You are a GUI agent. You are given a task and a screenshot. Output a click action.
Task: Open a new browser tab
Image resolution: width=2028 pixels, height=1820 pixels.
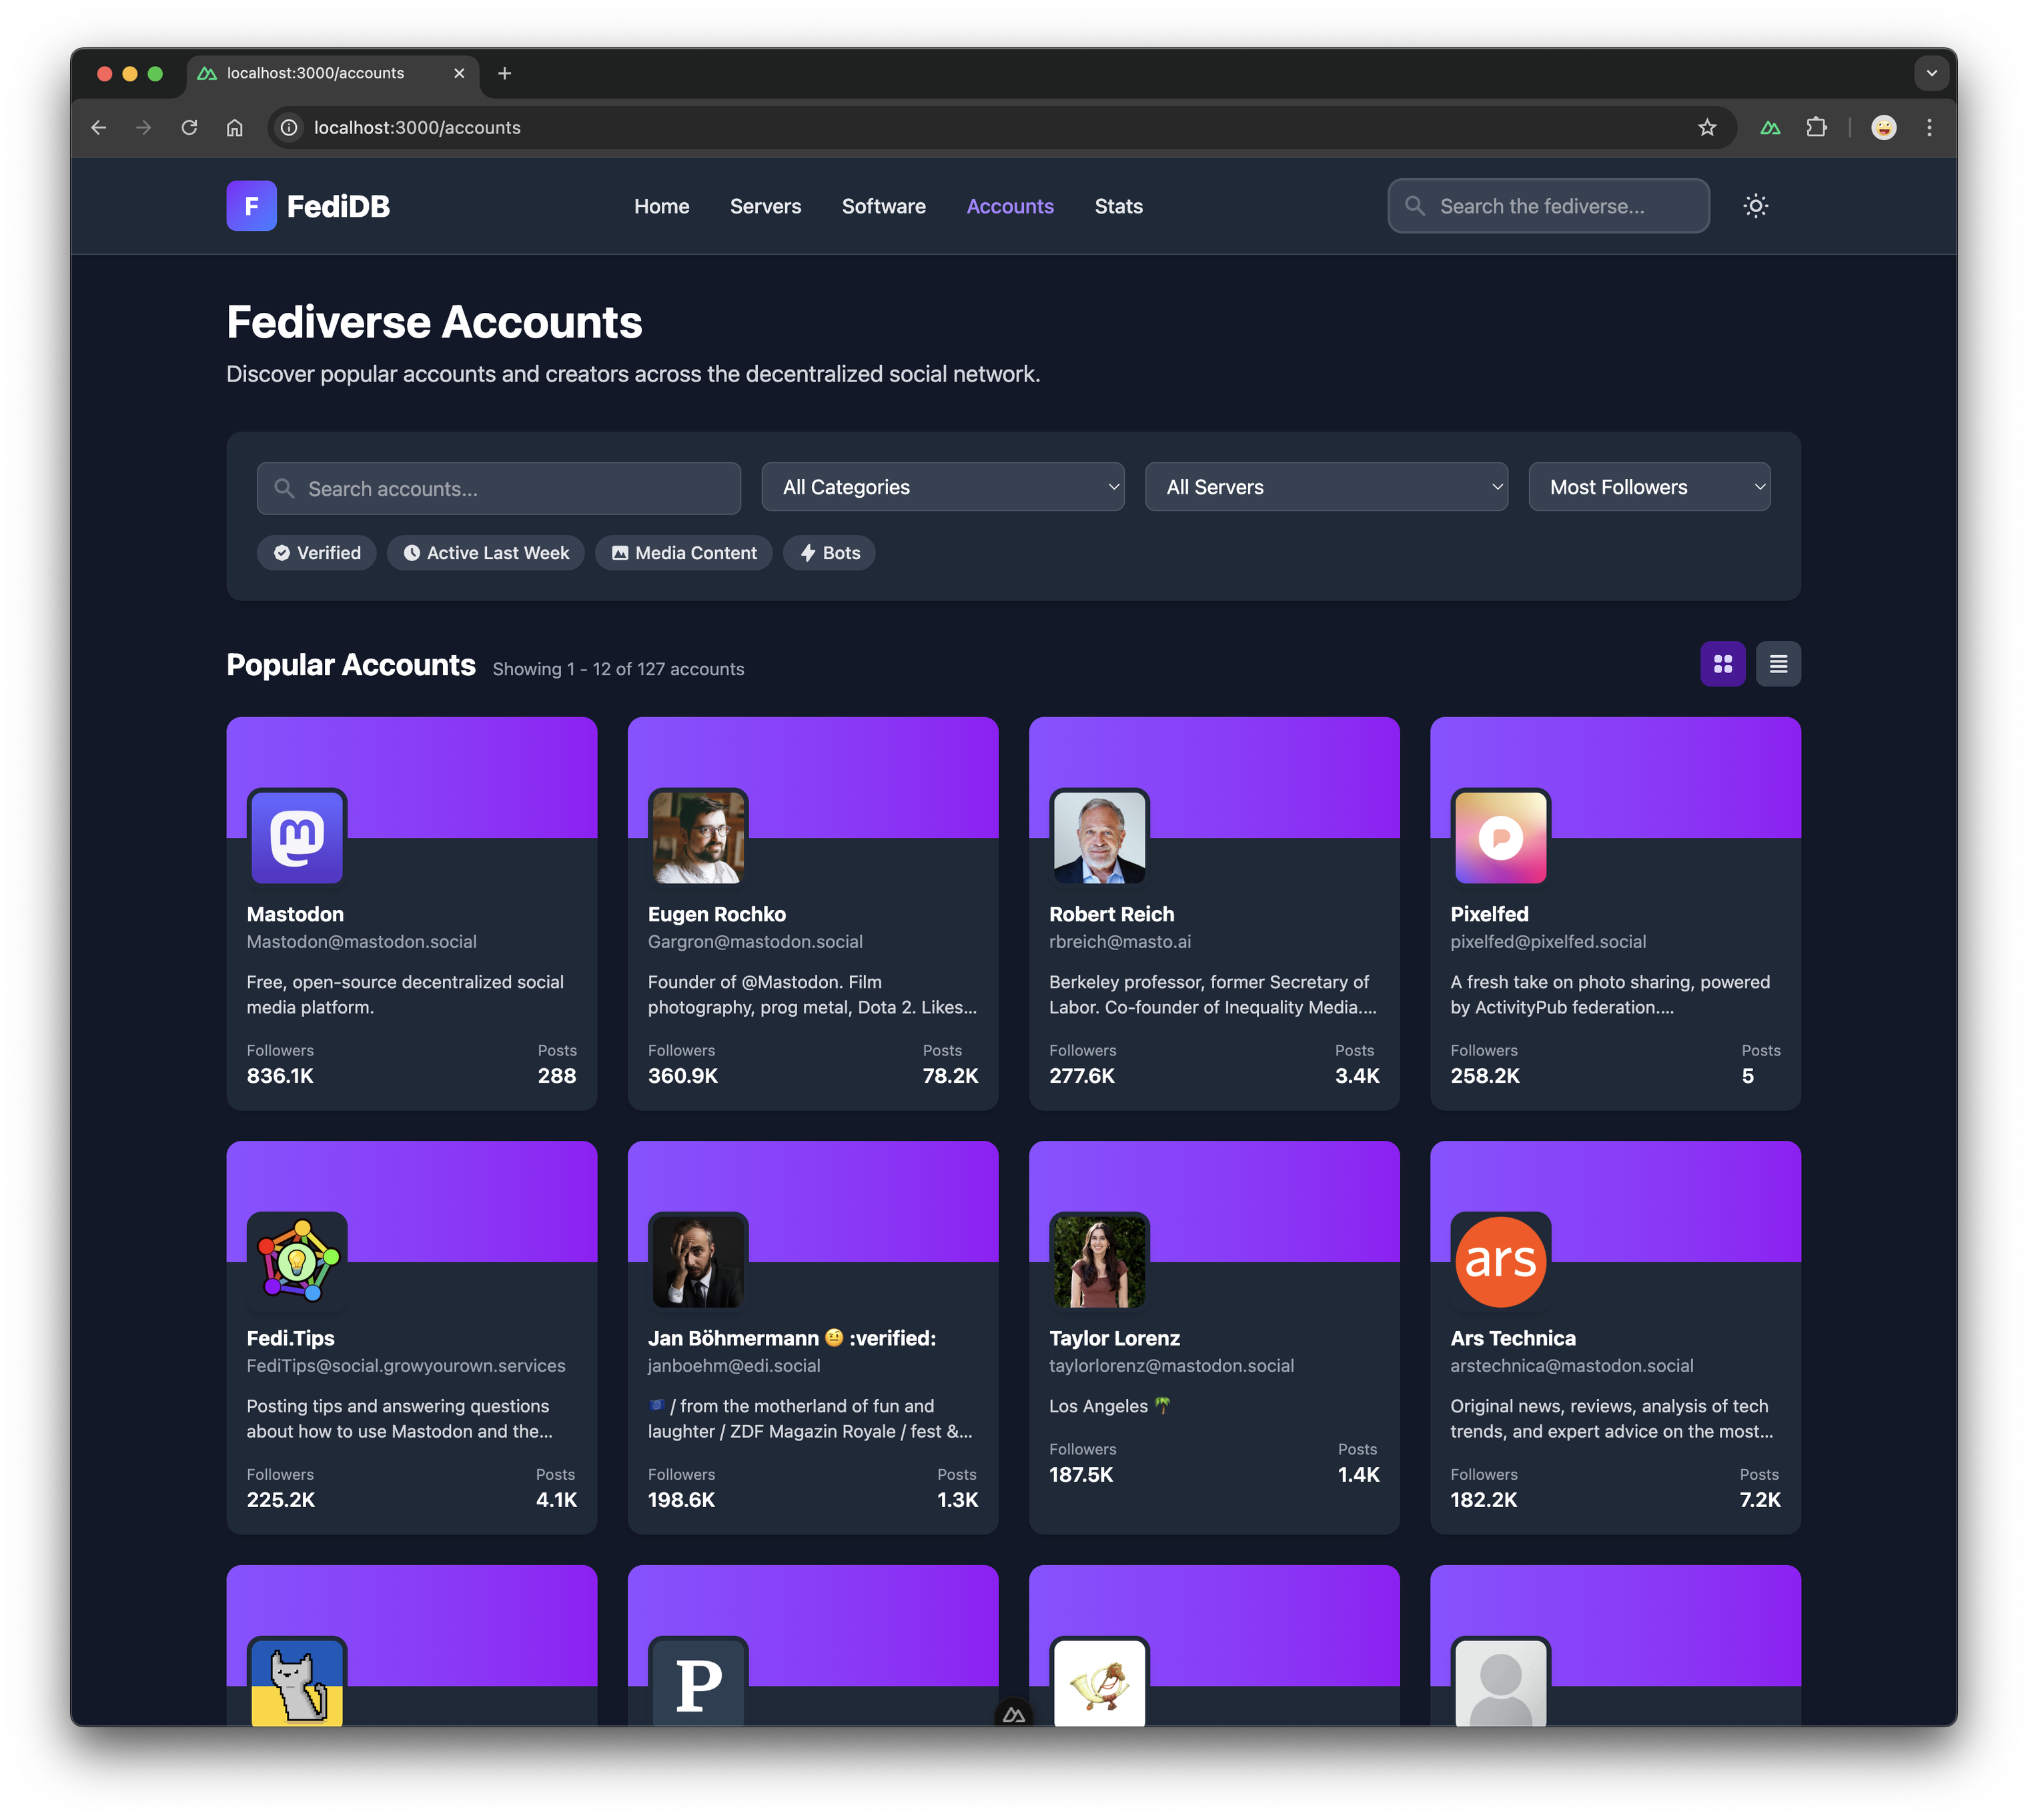504,73
